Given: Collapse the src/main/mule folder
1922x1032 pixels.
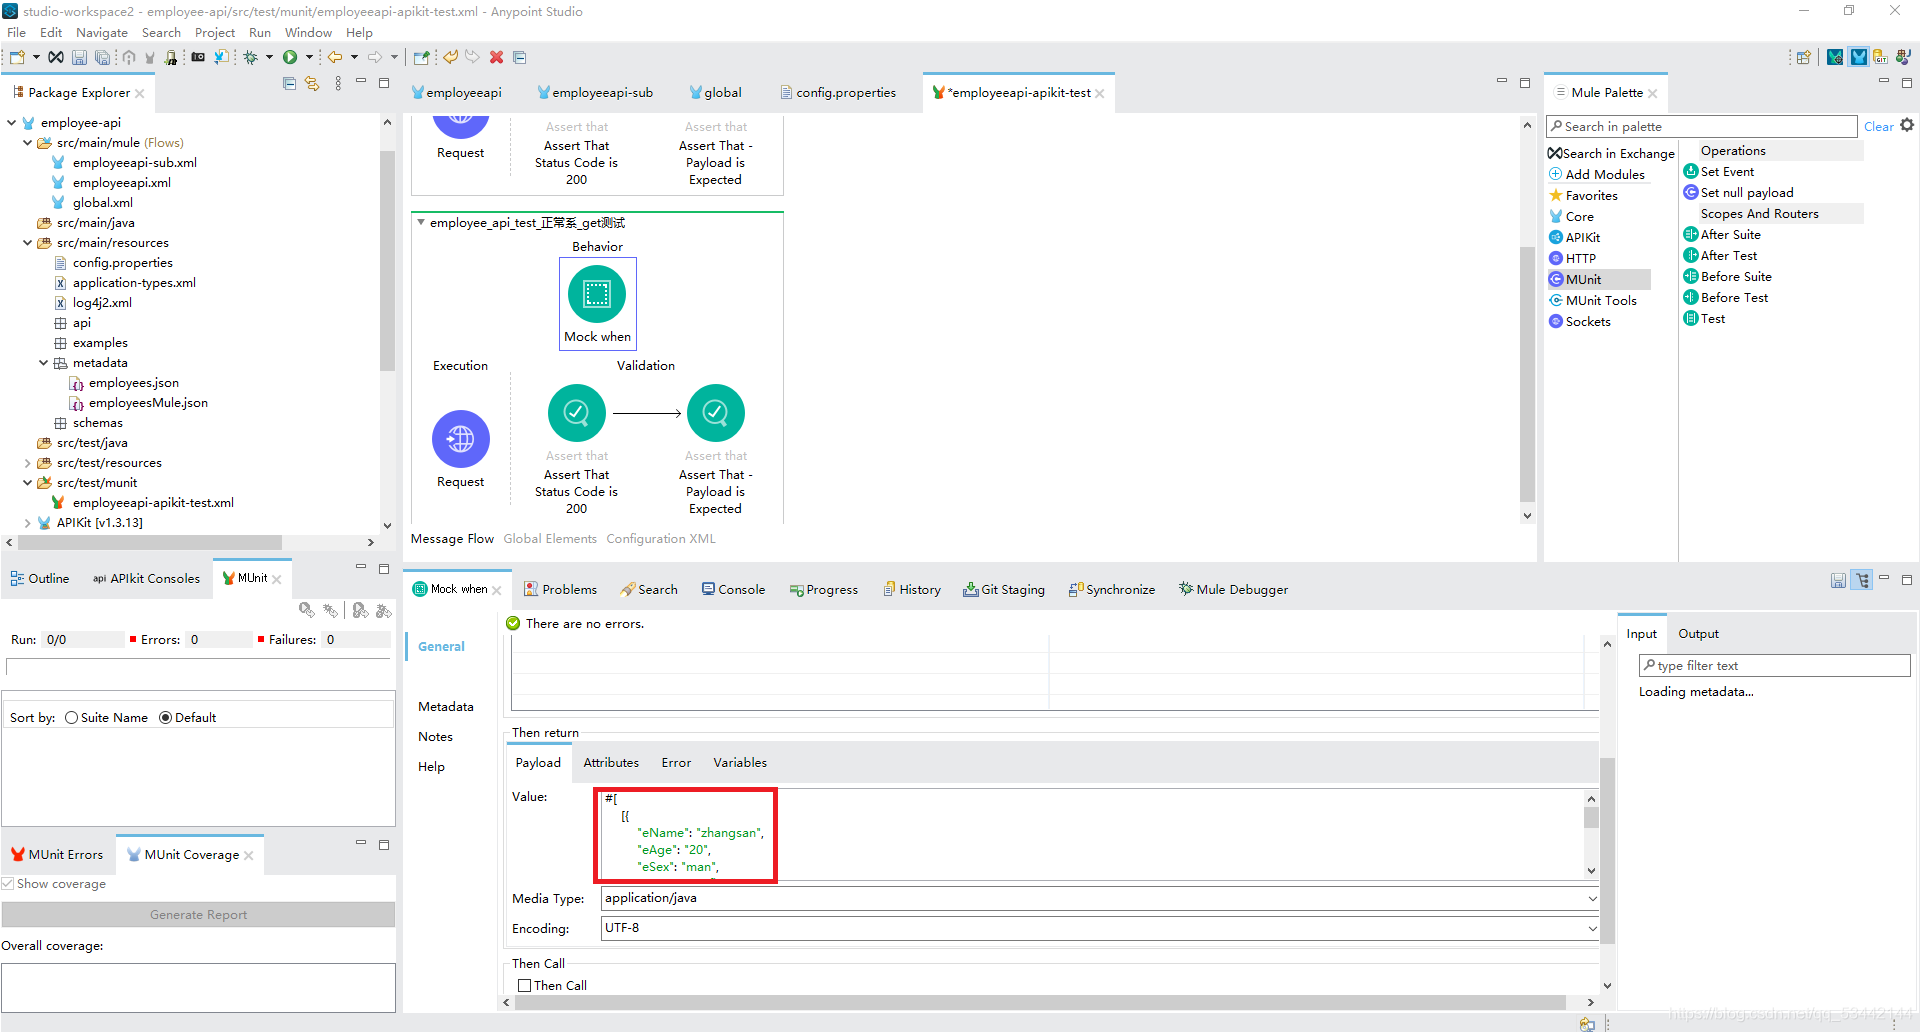Looking at the screenshot, I should pyautogui.click(x=27, y=143).
